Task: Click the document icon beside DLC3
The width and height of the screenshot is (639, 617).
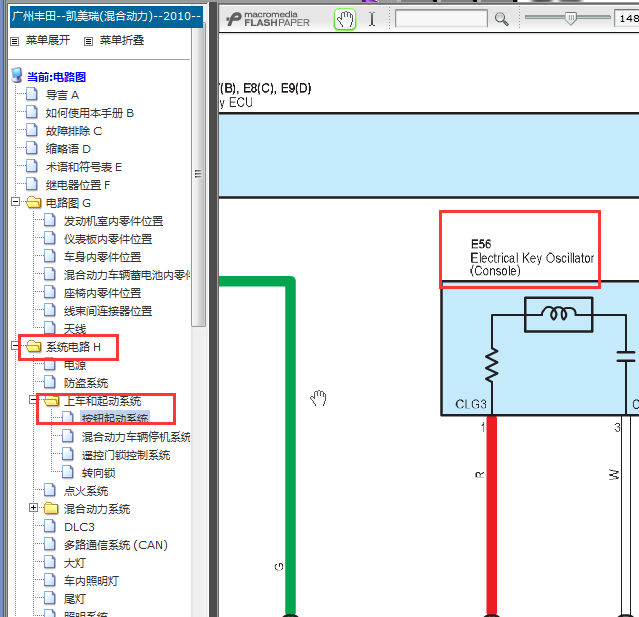Action: coord(50,526)
